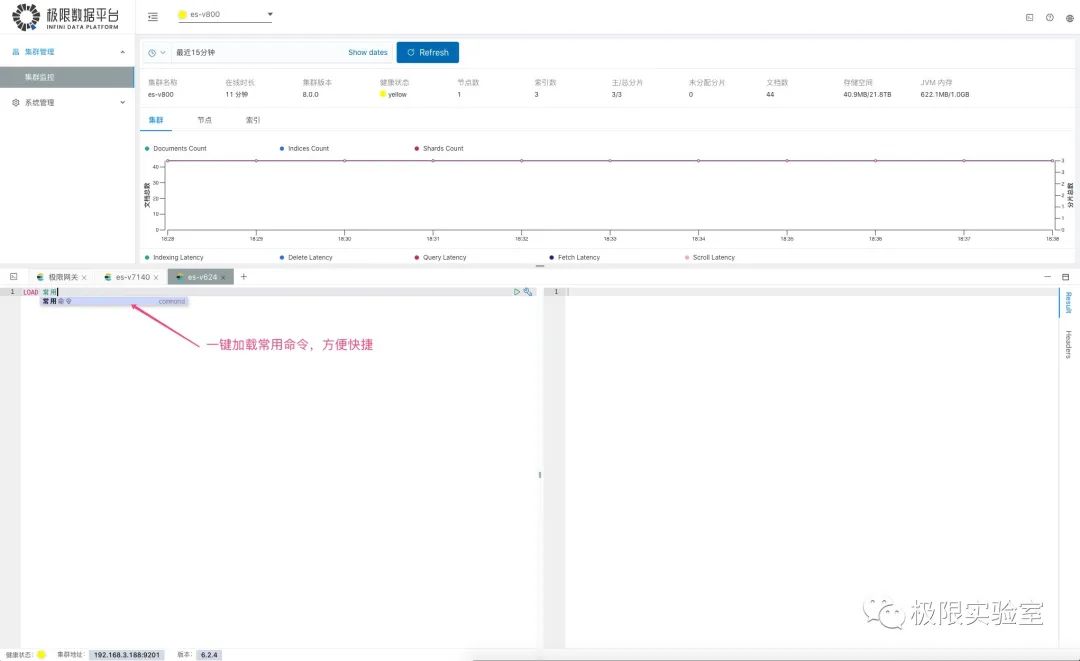Click the yellow health status dot in status bar
Image resolution: width=1080 pixels, height=661 pixels.
coord(41,655)
